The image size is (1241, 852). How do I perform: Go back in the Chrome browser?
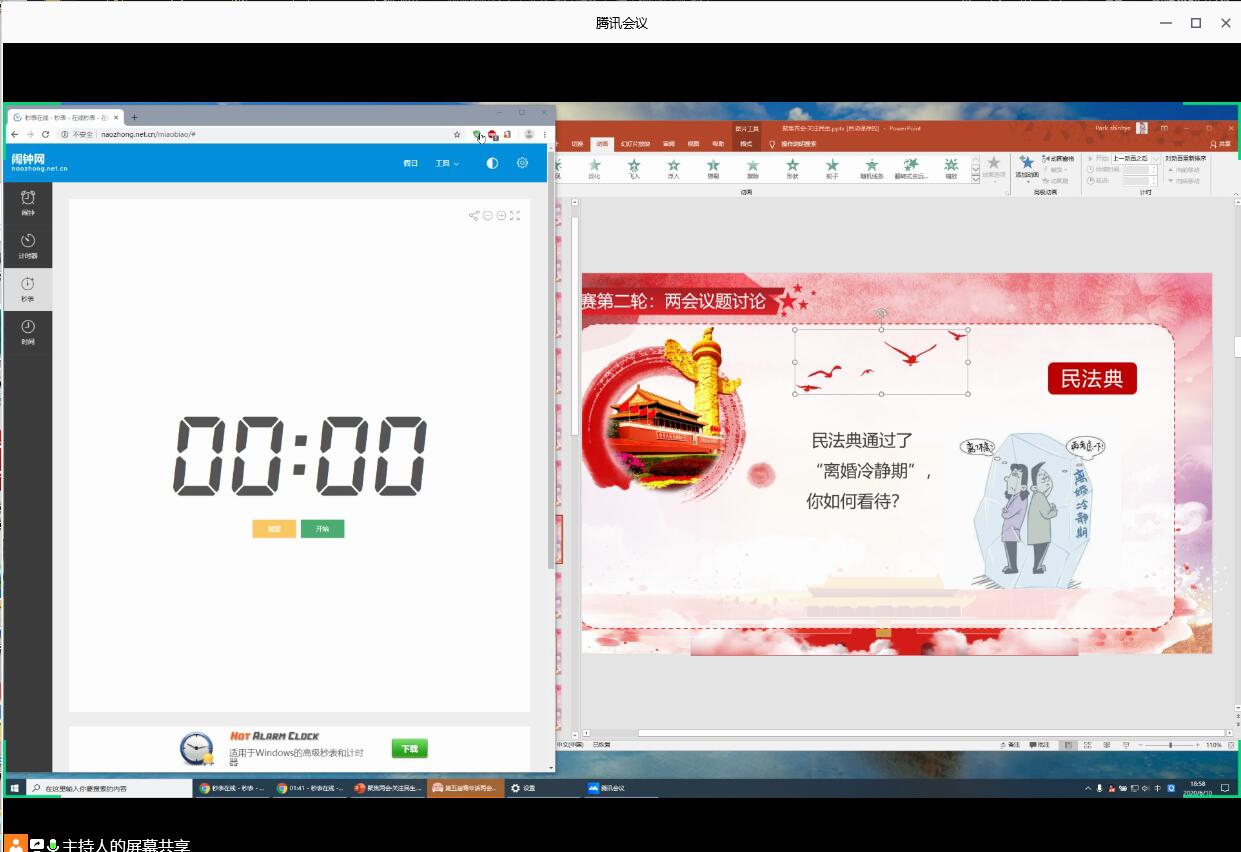15,134
